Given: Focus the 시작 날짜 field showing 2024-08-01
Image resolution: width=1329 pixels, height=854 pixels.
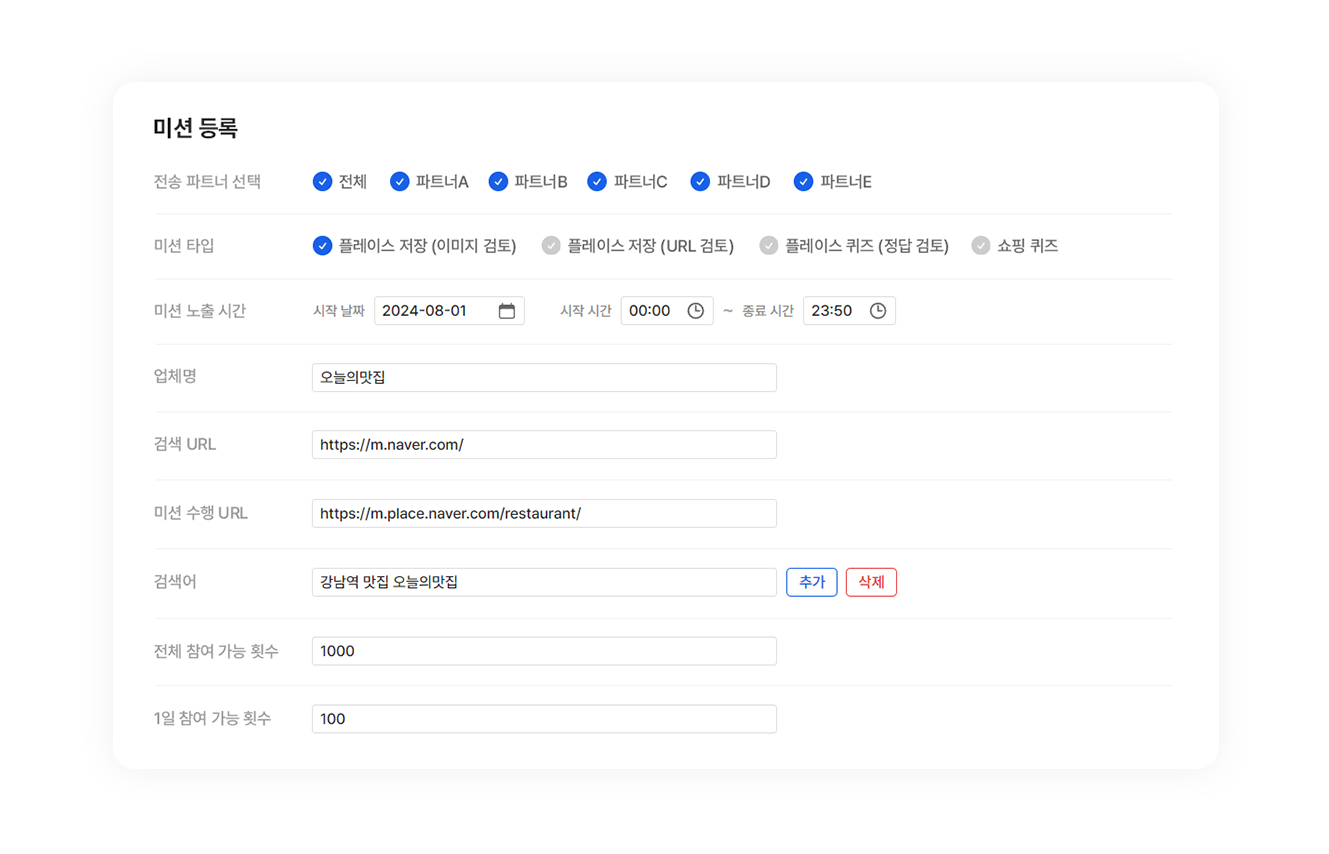Looking at the screenshot, I should (x=449, y=311).
